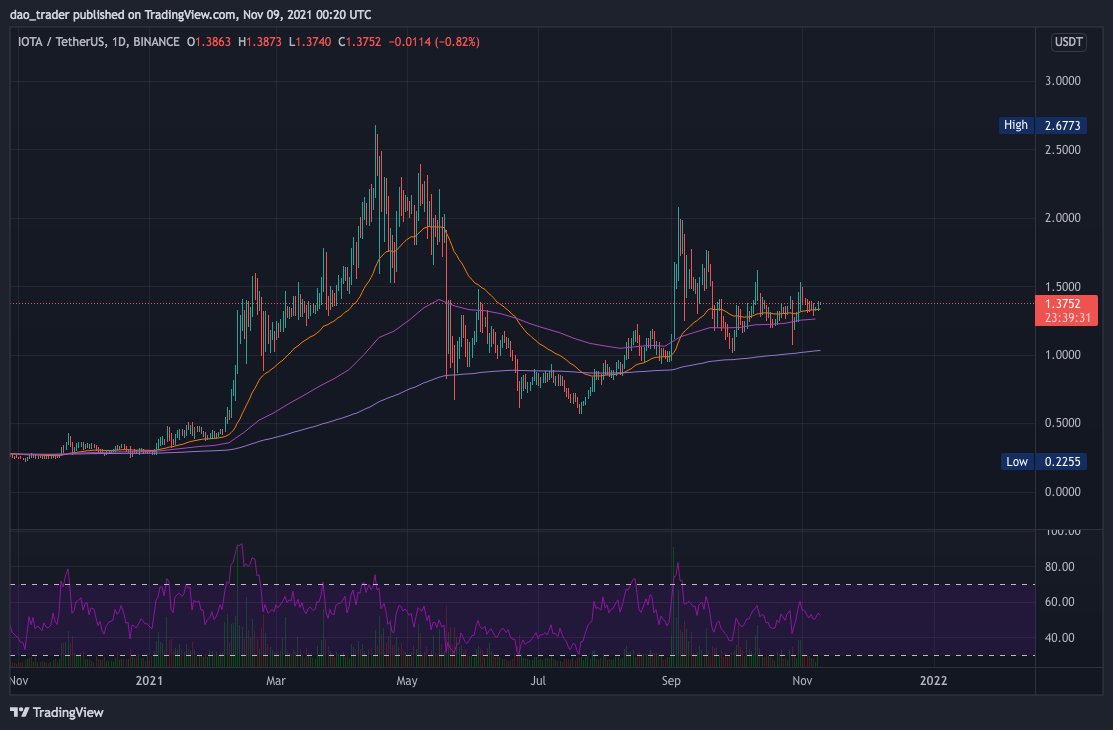The image size is (1113, 730).
Task: Click the 80.00 RSI axis label
Action: coord(1060,567)
